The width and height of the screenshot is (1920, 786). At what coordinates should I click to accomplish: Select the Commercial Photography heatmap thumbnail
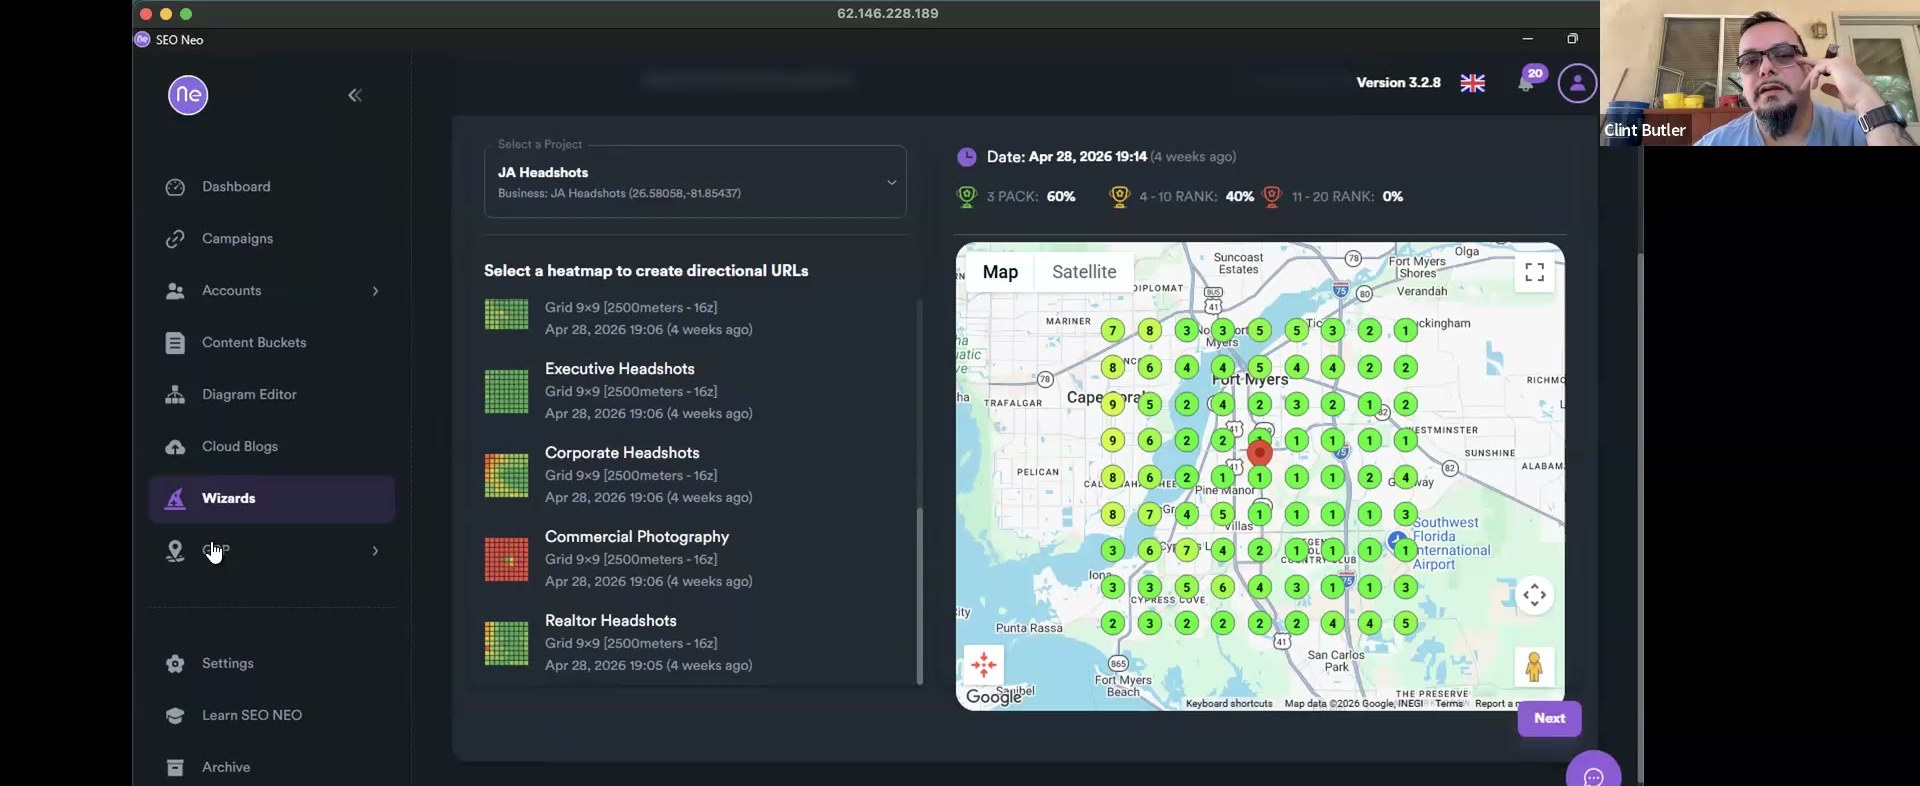click(507, 560)
